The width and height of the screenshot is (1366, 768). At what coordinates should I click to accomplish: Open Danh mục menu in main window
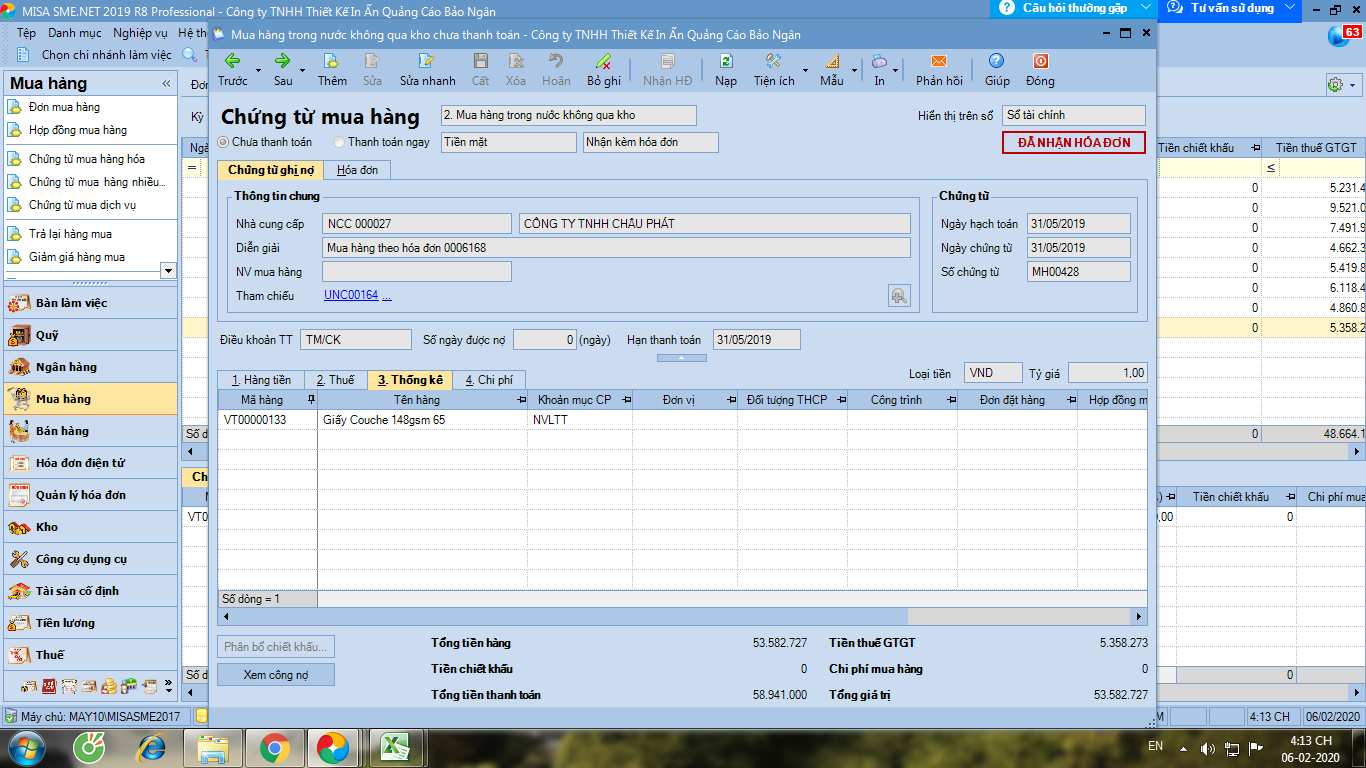coord(74,33)
